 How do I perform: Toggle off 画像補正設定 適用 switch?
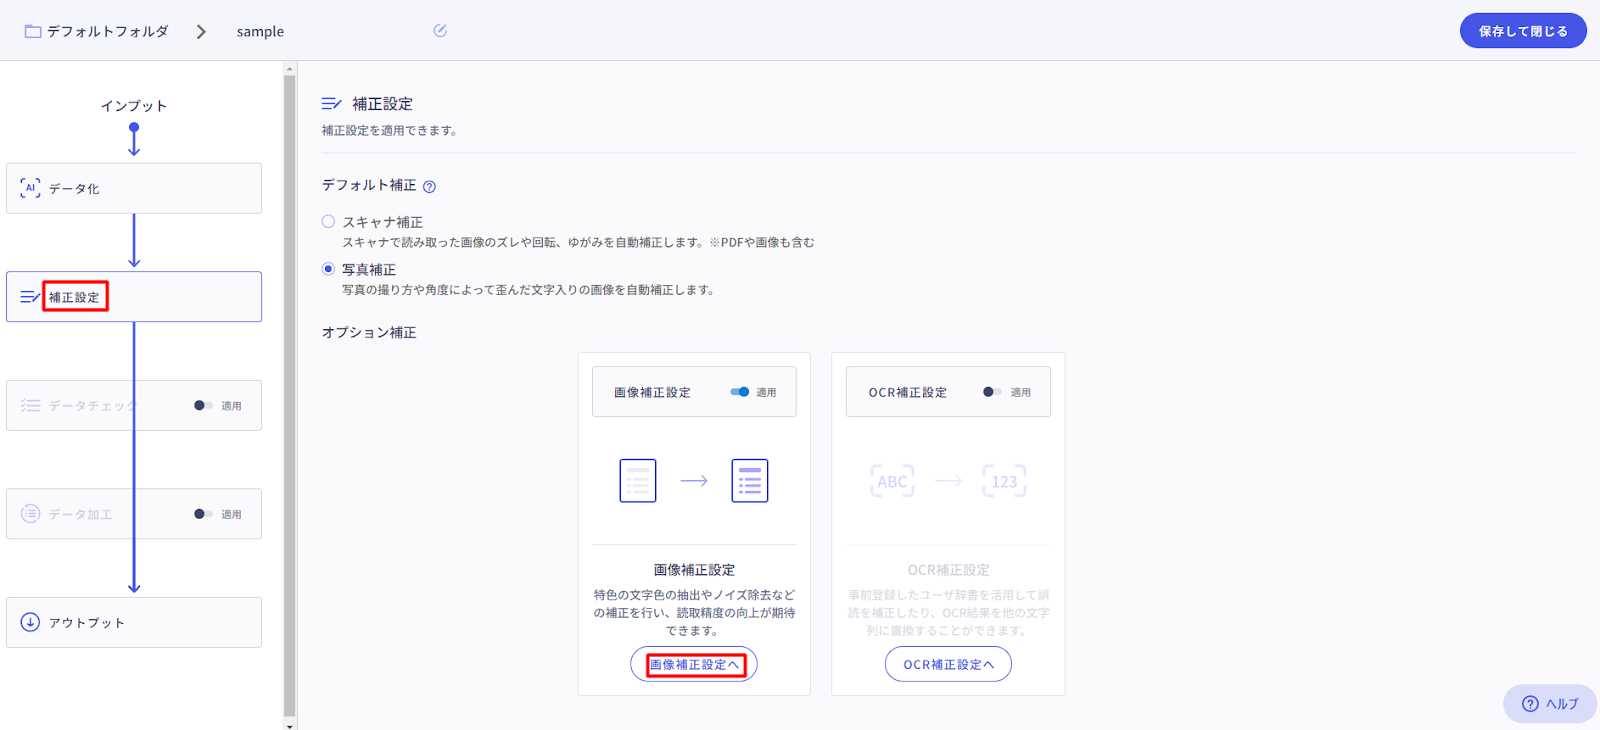pos(740,392)
